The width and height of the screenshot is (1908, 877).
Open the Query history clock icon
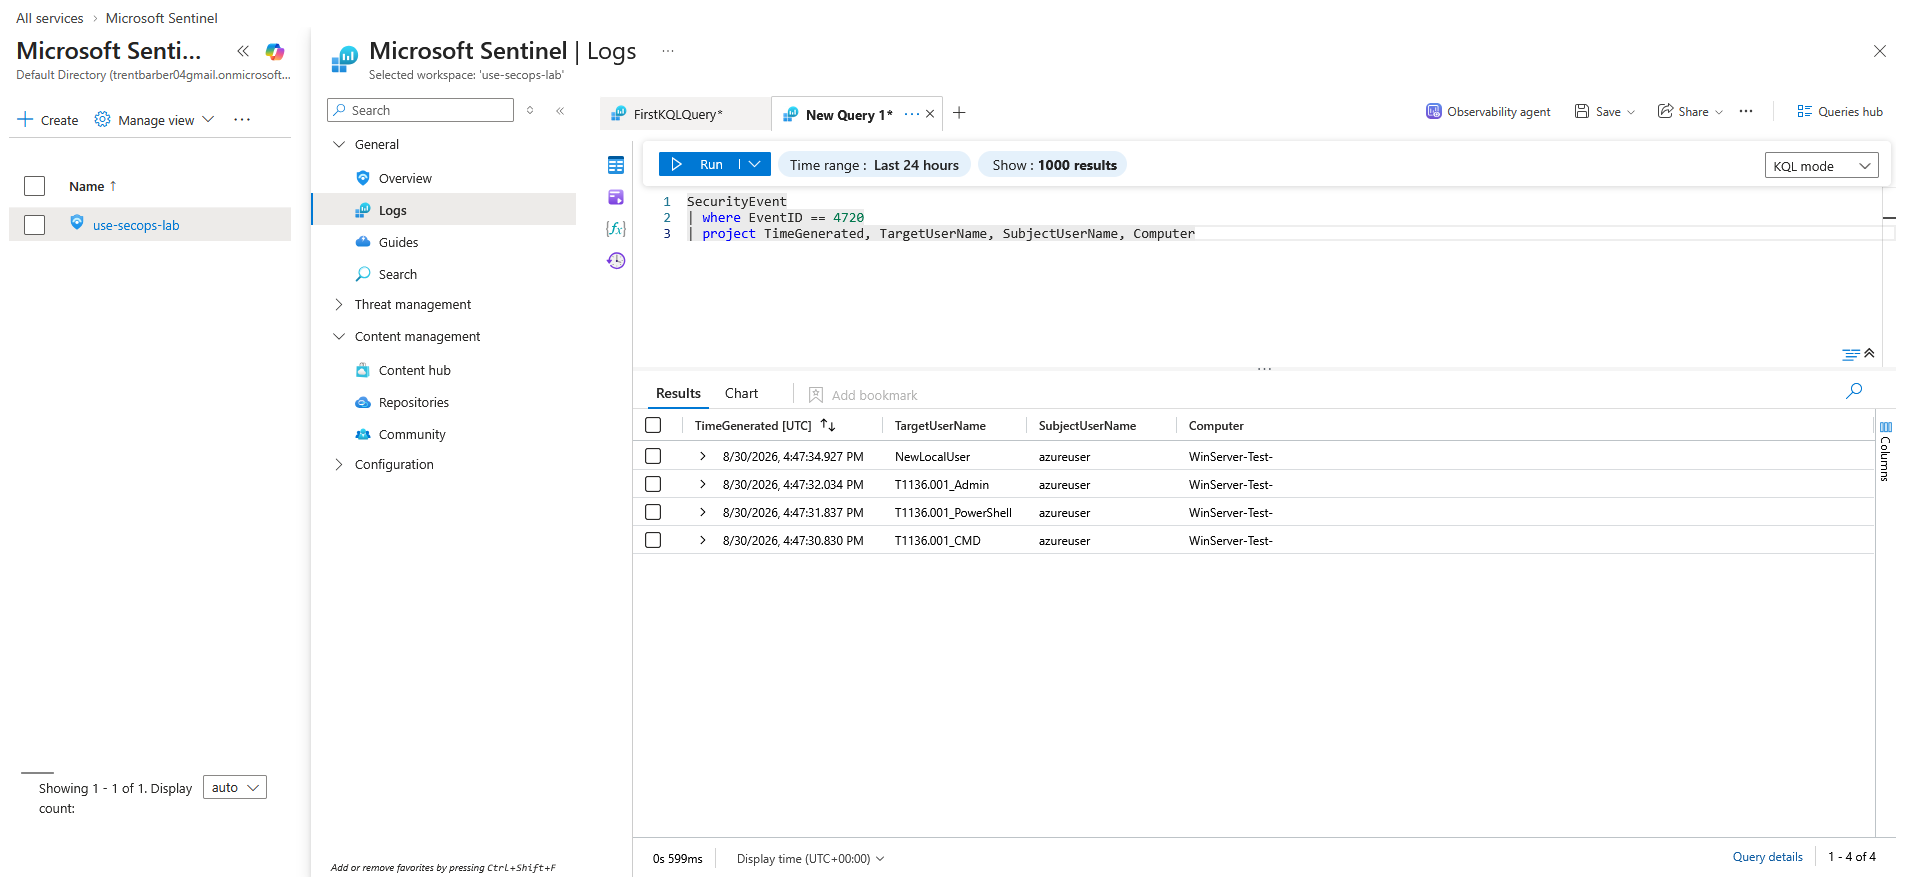(616, 261)
